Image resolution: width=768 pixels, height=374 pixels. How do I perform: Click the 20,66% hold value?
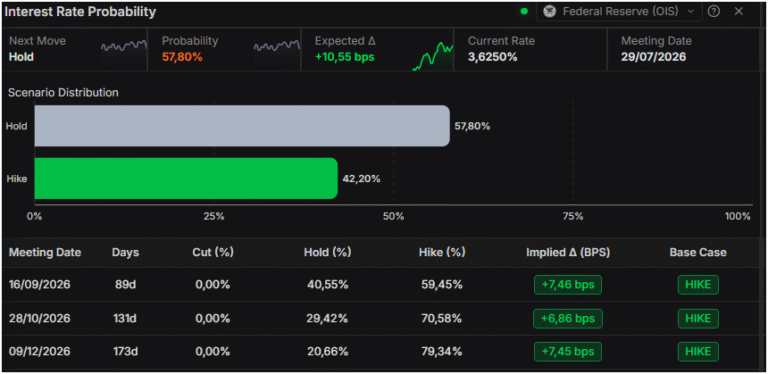(x=328, y=352)
